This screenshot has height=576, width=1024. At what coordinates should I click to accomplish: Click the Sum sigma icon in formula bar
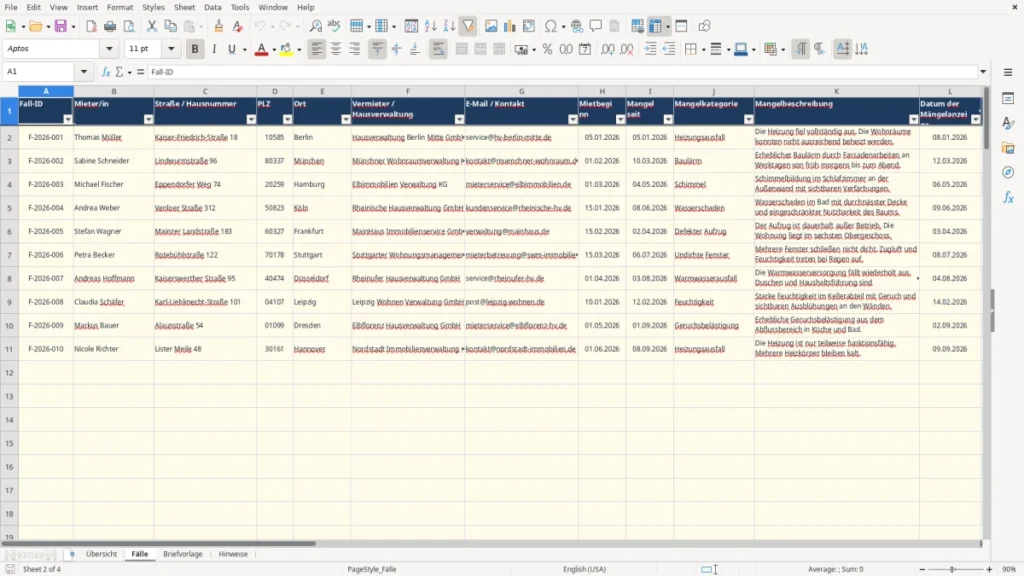tap(119, 72)
